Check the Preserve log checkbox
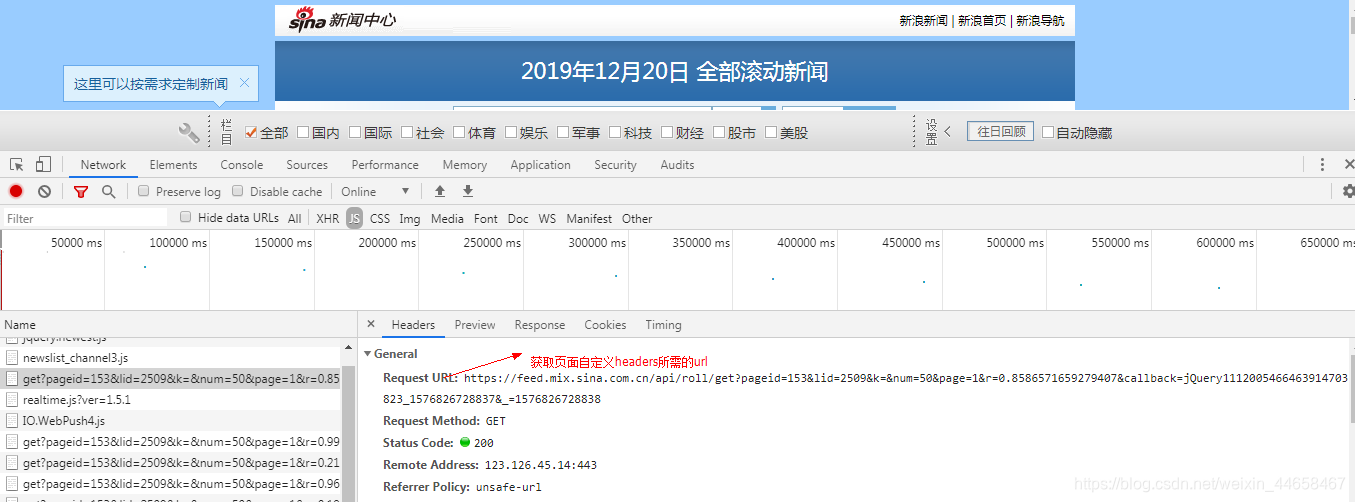The width and height of the screenshot is (1355, 502). (144, 191)
